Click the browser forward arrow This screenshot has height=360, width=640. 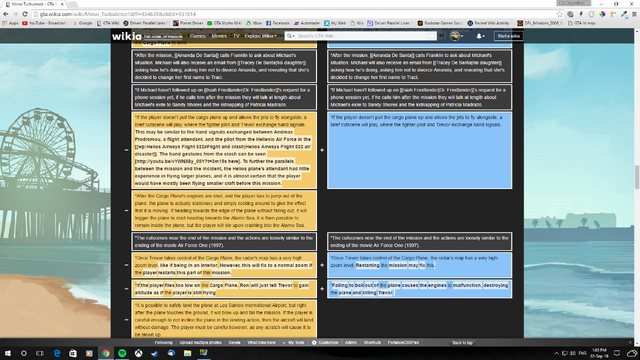[16, 14]
